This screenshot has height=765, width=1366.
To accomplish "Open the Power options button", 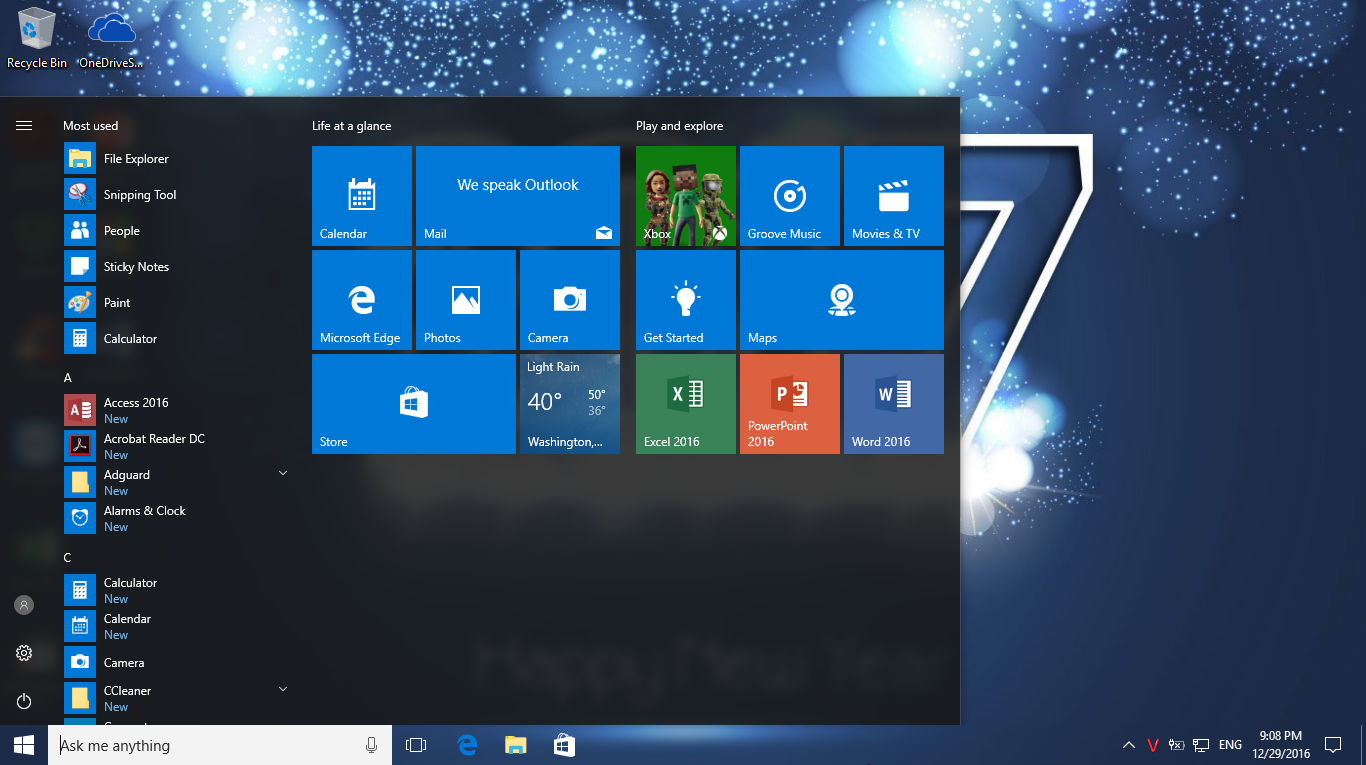I will click(x=24, y=701).
